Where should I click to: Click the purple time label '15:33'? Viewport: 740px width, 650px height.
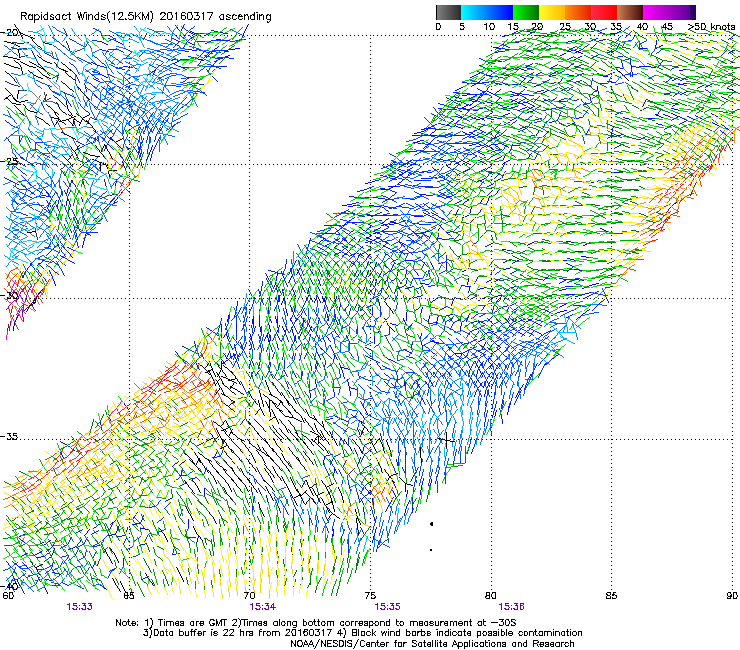[80, 607]
